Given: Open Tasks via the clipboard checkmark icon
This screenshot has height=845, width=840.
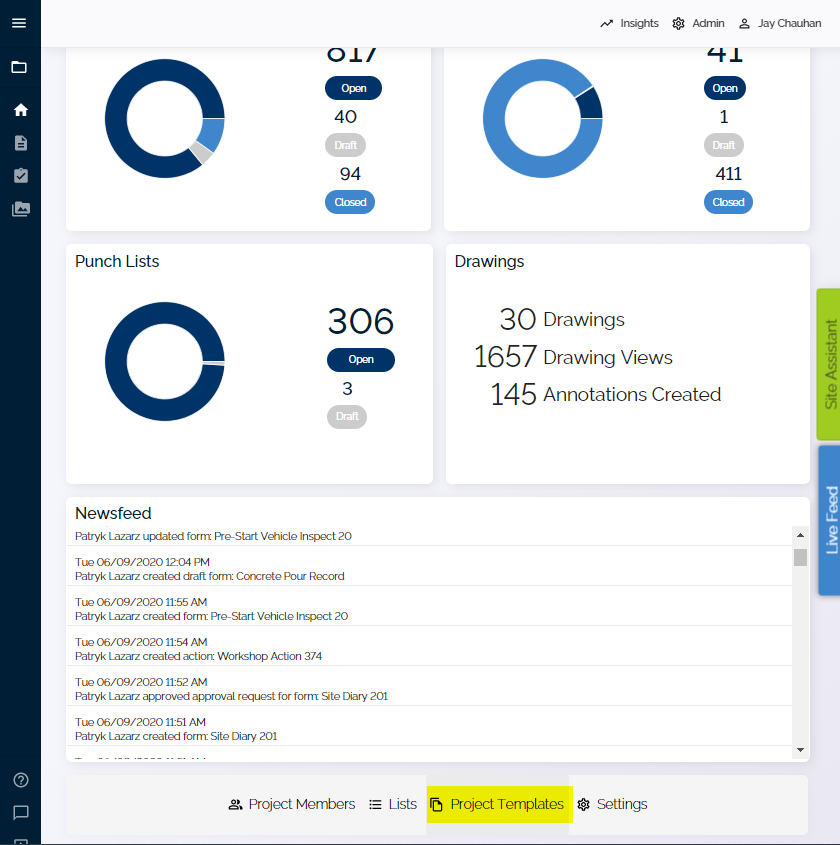Looking at the screenshot, I should [19, 175].
